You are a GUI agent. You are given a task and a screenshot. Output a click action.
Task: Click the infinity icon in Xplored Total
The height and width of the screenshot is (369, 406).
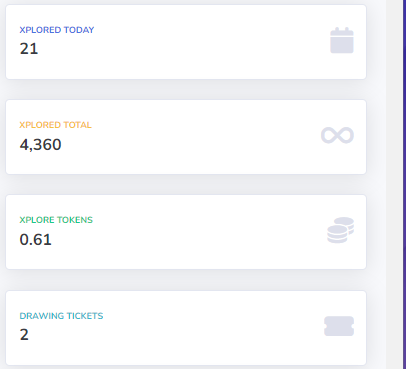337,135
